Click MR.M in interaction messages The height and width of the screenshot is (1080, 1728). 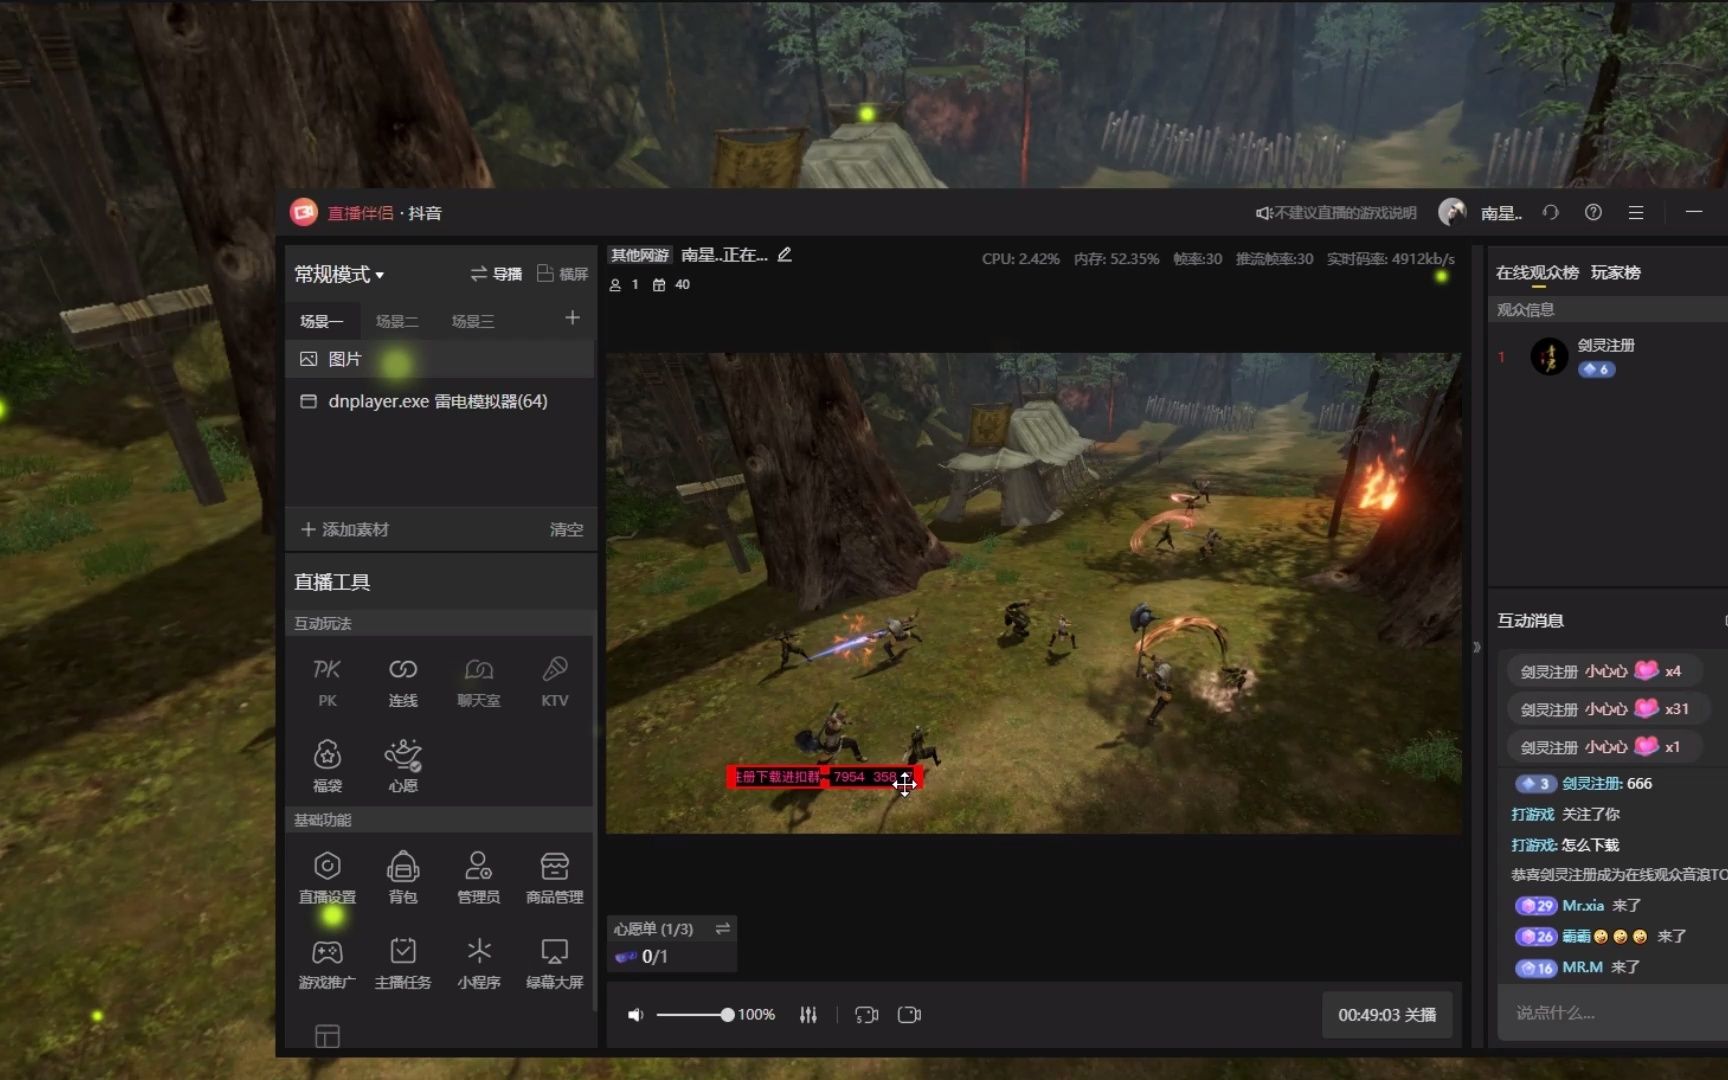click(1582, 967)
